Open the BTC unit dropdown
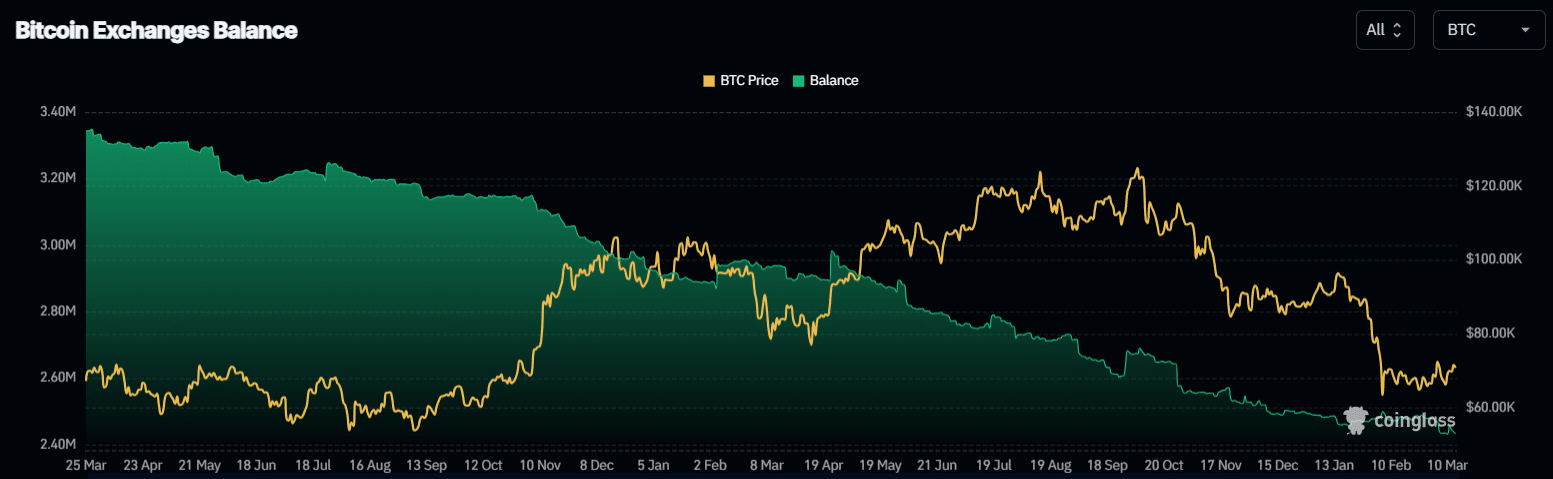 pos(1488,31)
